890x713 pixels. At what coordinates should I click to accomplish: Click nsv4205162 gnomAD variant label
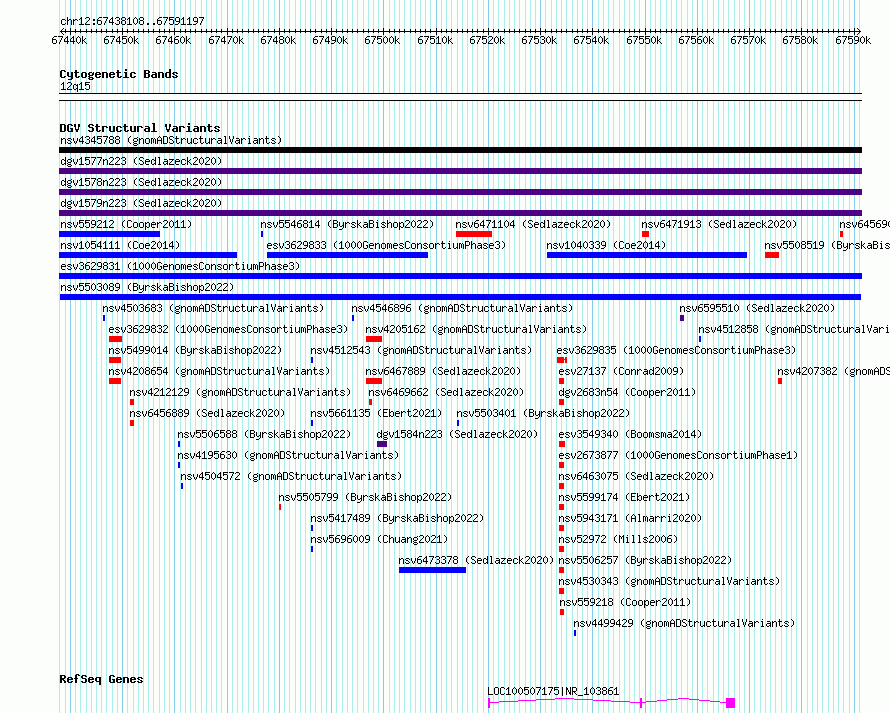[x=476, y=329]
